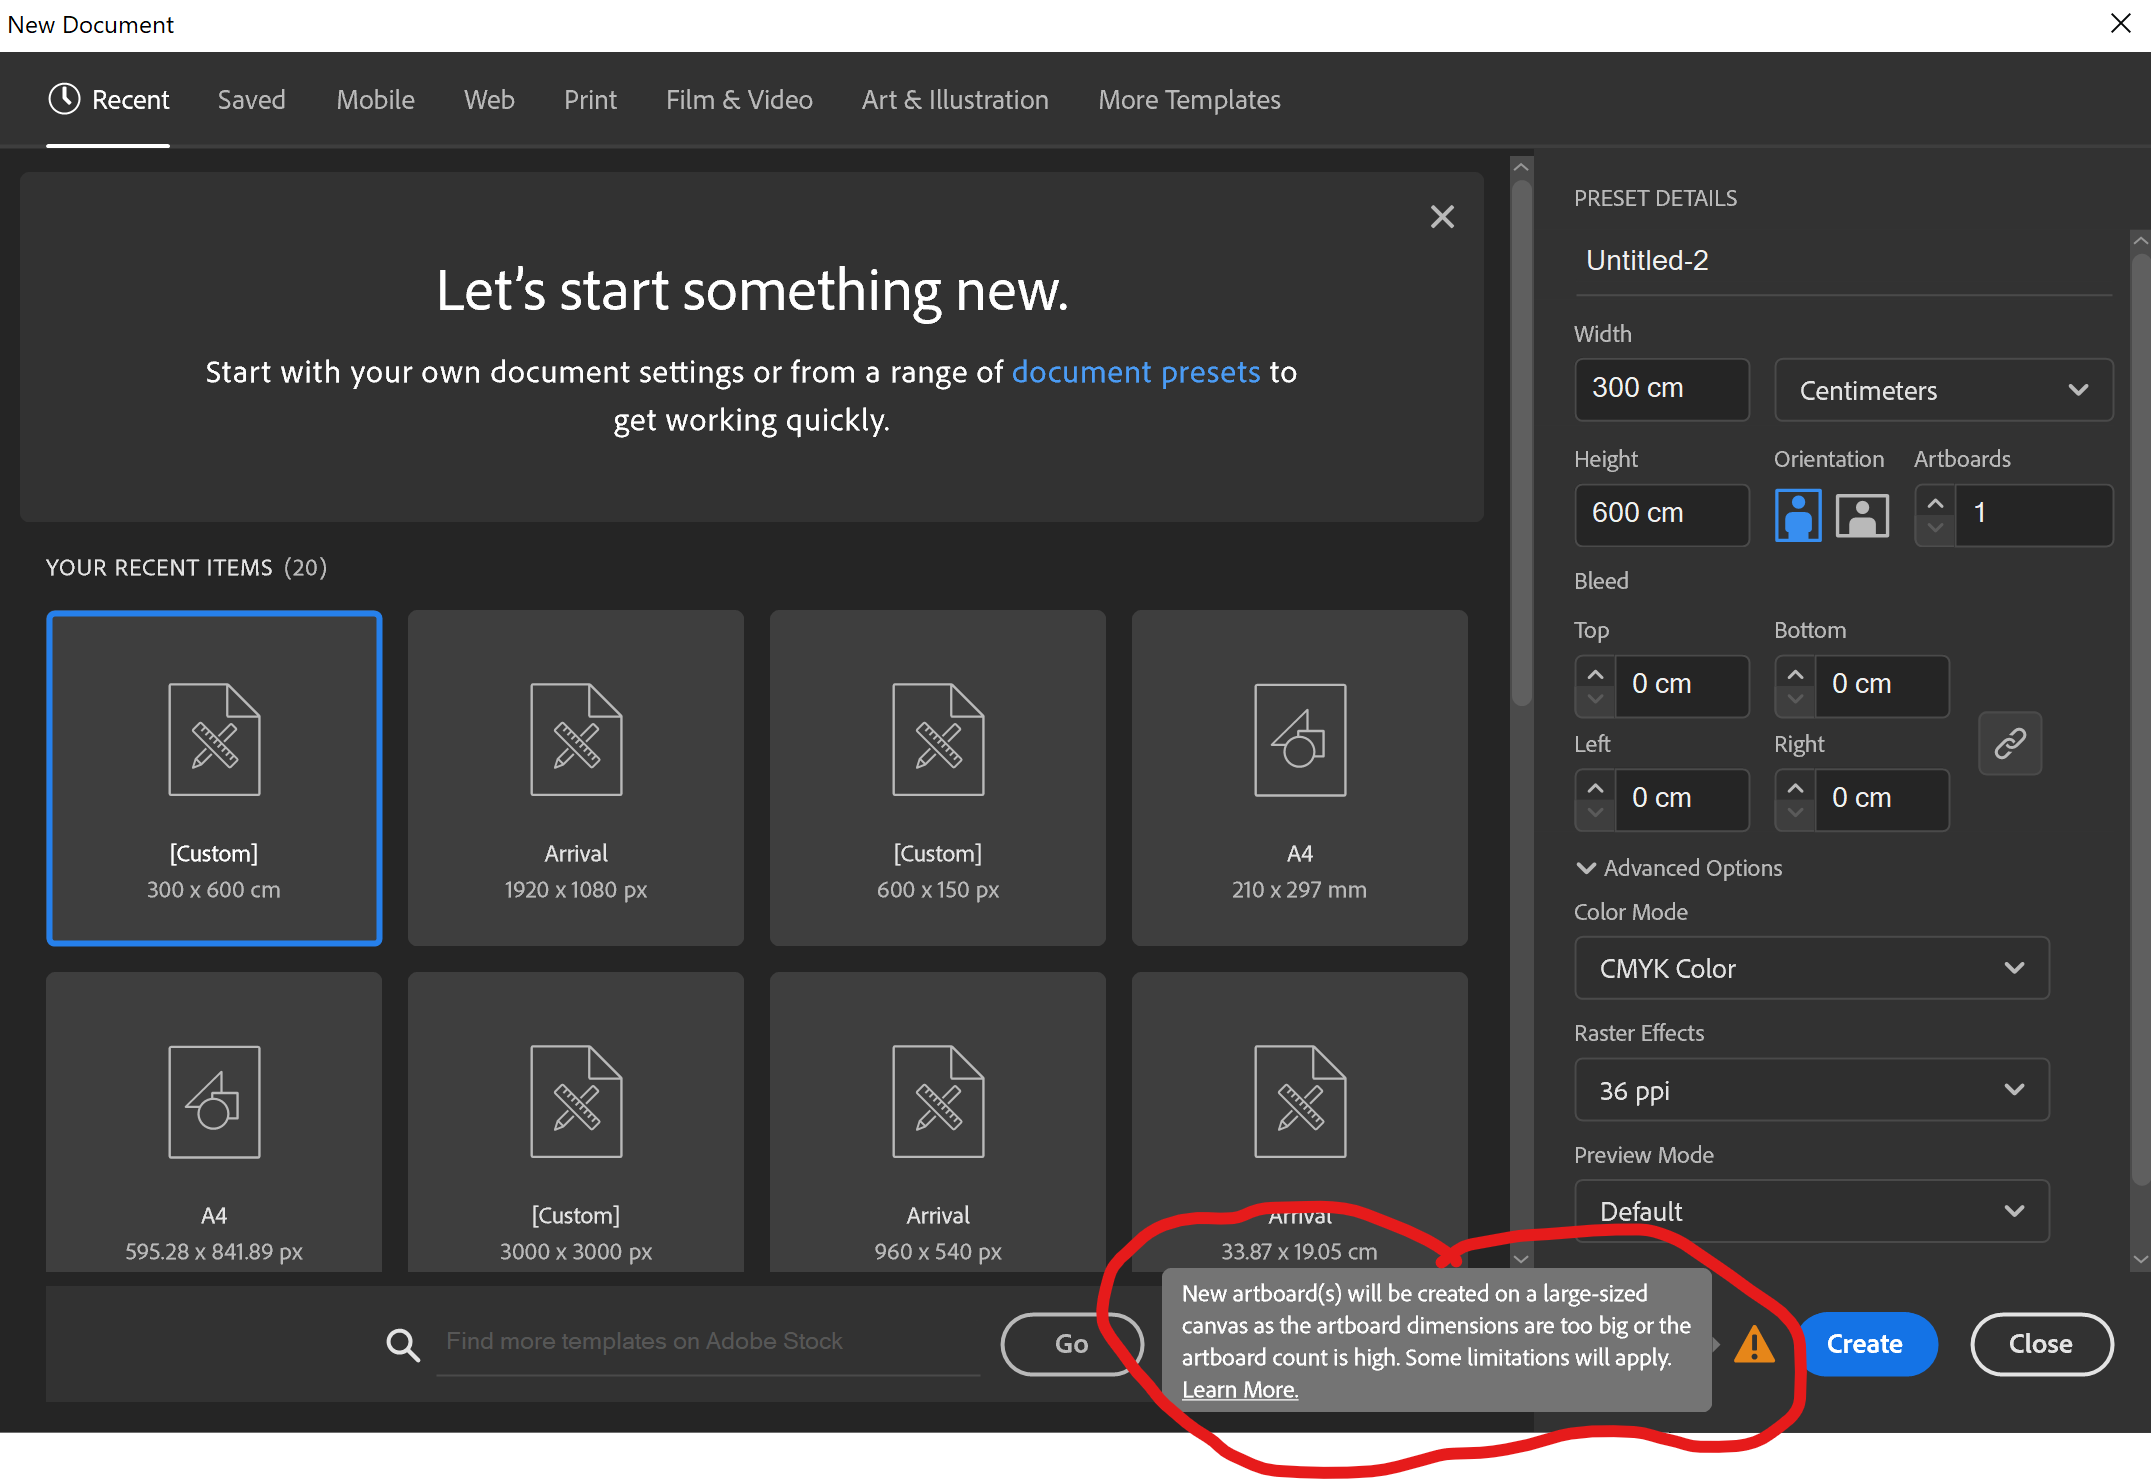Dismiss the start banner with its X icon
The image size is (2151, 1481).
point(1442,216)
